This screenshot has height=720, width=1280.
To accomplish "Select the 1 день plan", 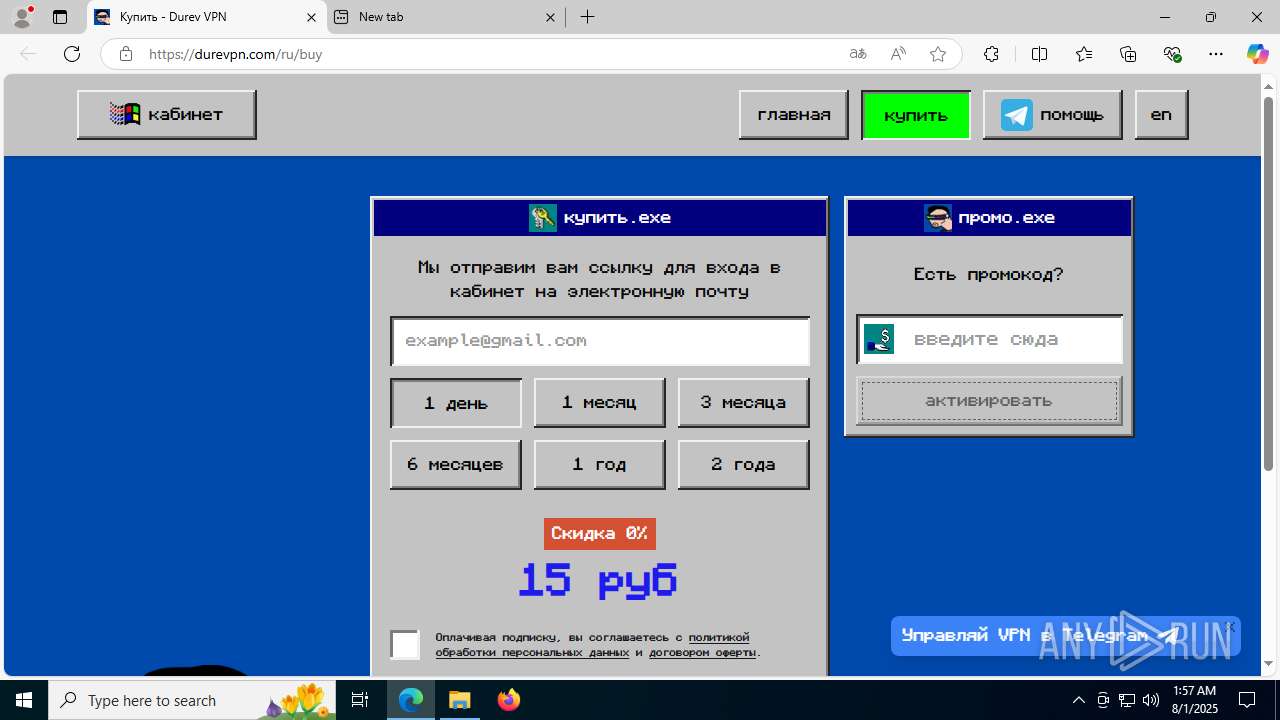I will pyautogui.click(x=455, y=403).
